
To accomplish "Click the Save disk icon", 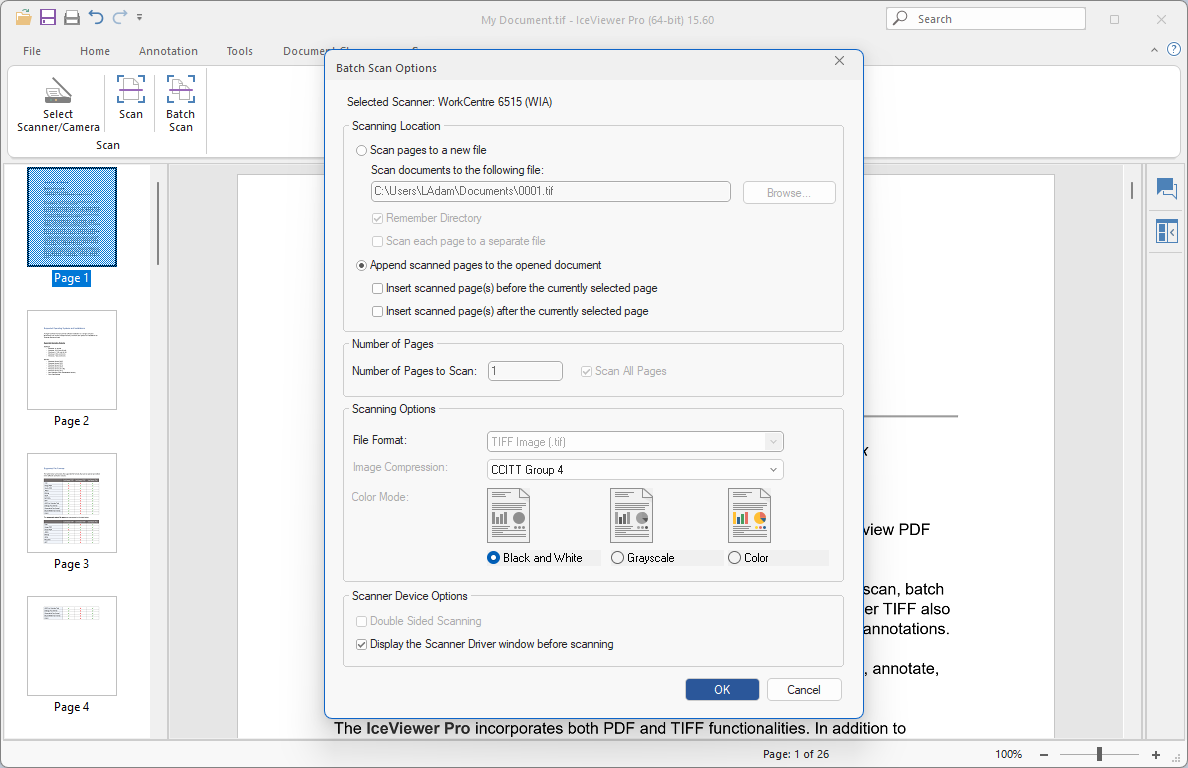I will coord(48,17).
